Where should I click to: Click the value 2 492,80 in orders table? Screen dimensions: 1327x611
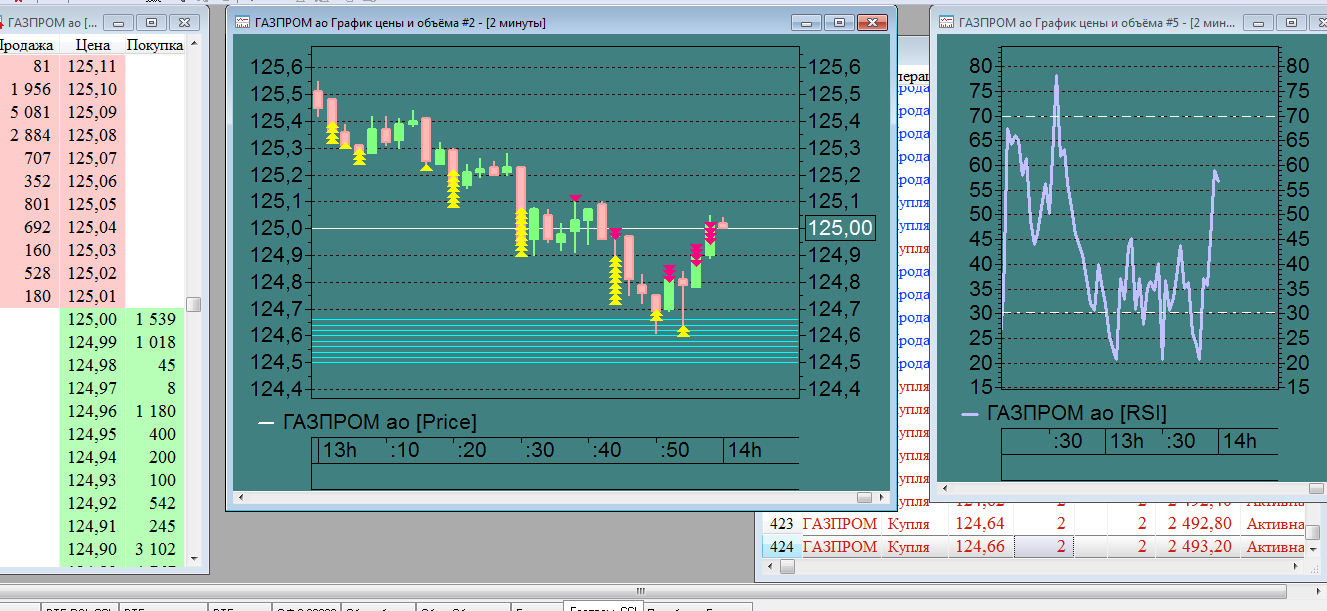(x=1199, y=523)
